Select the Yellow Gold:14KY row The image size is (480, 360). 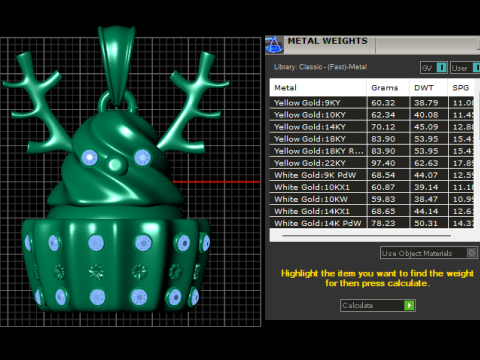(372, 127)
